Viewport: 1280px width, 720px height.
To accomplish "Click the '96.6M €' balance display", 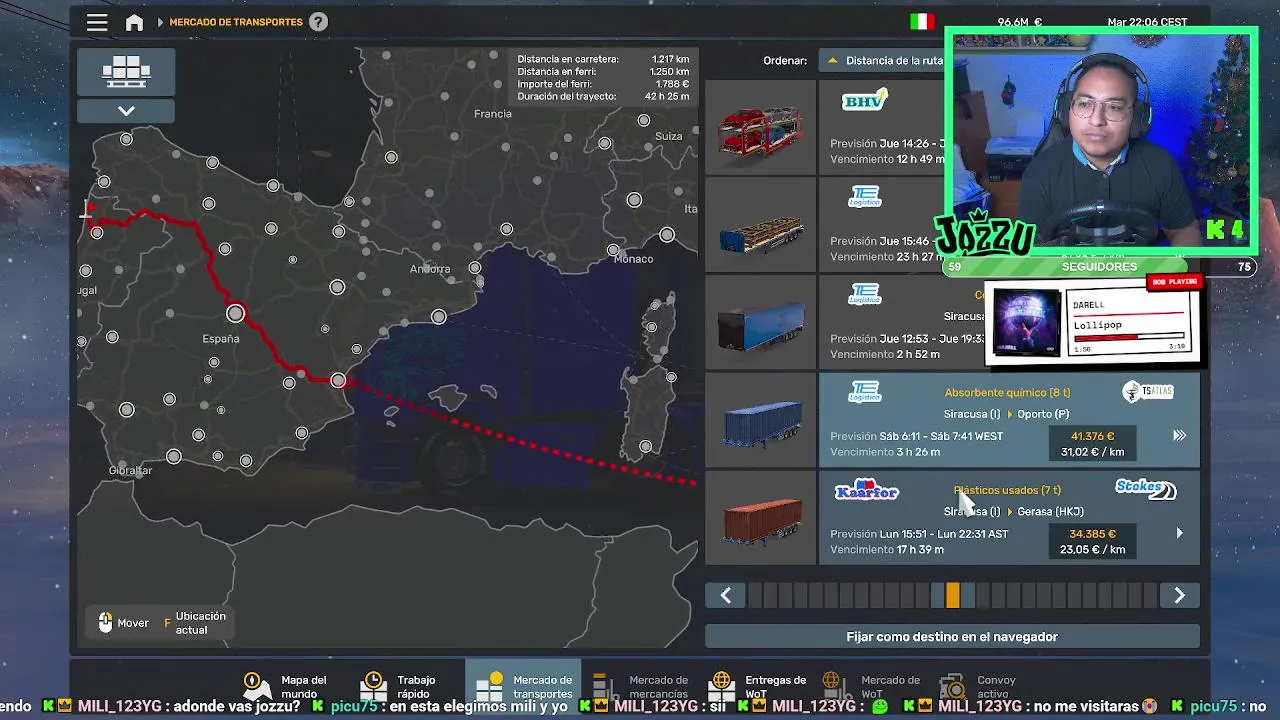I will pyautogui.click(x=1019, y=22).
